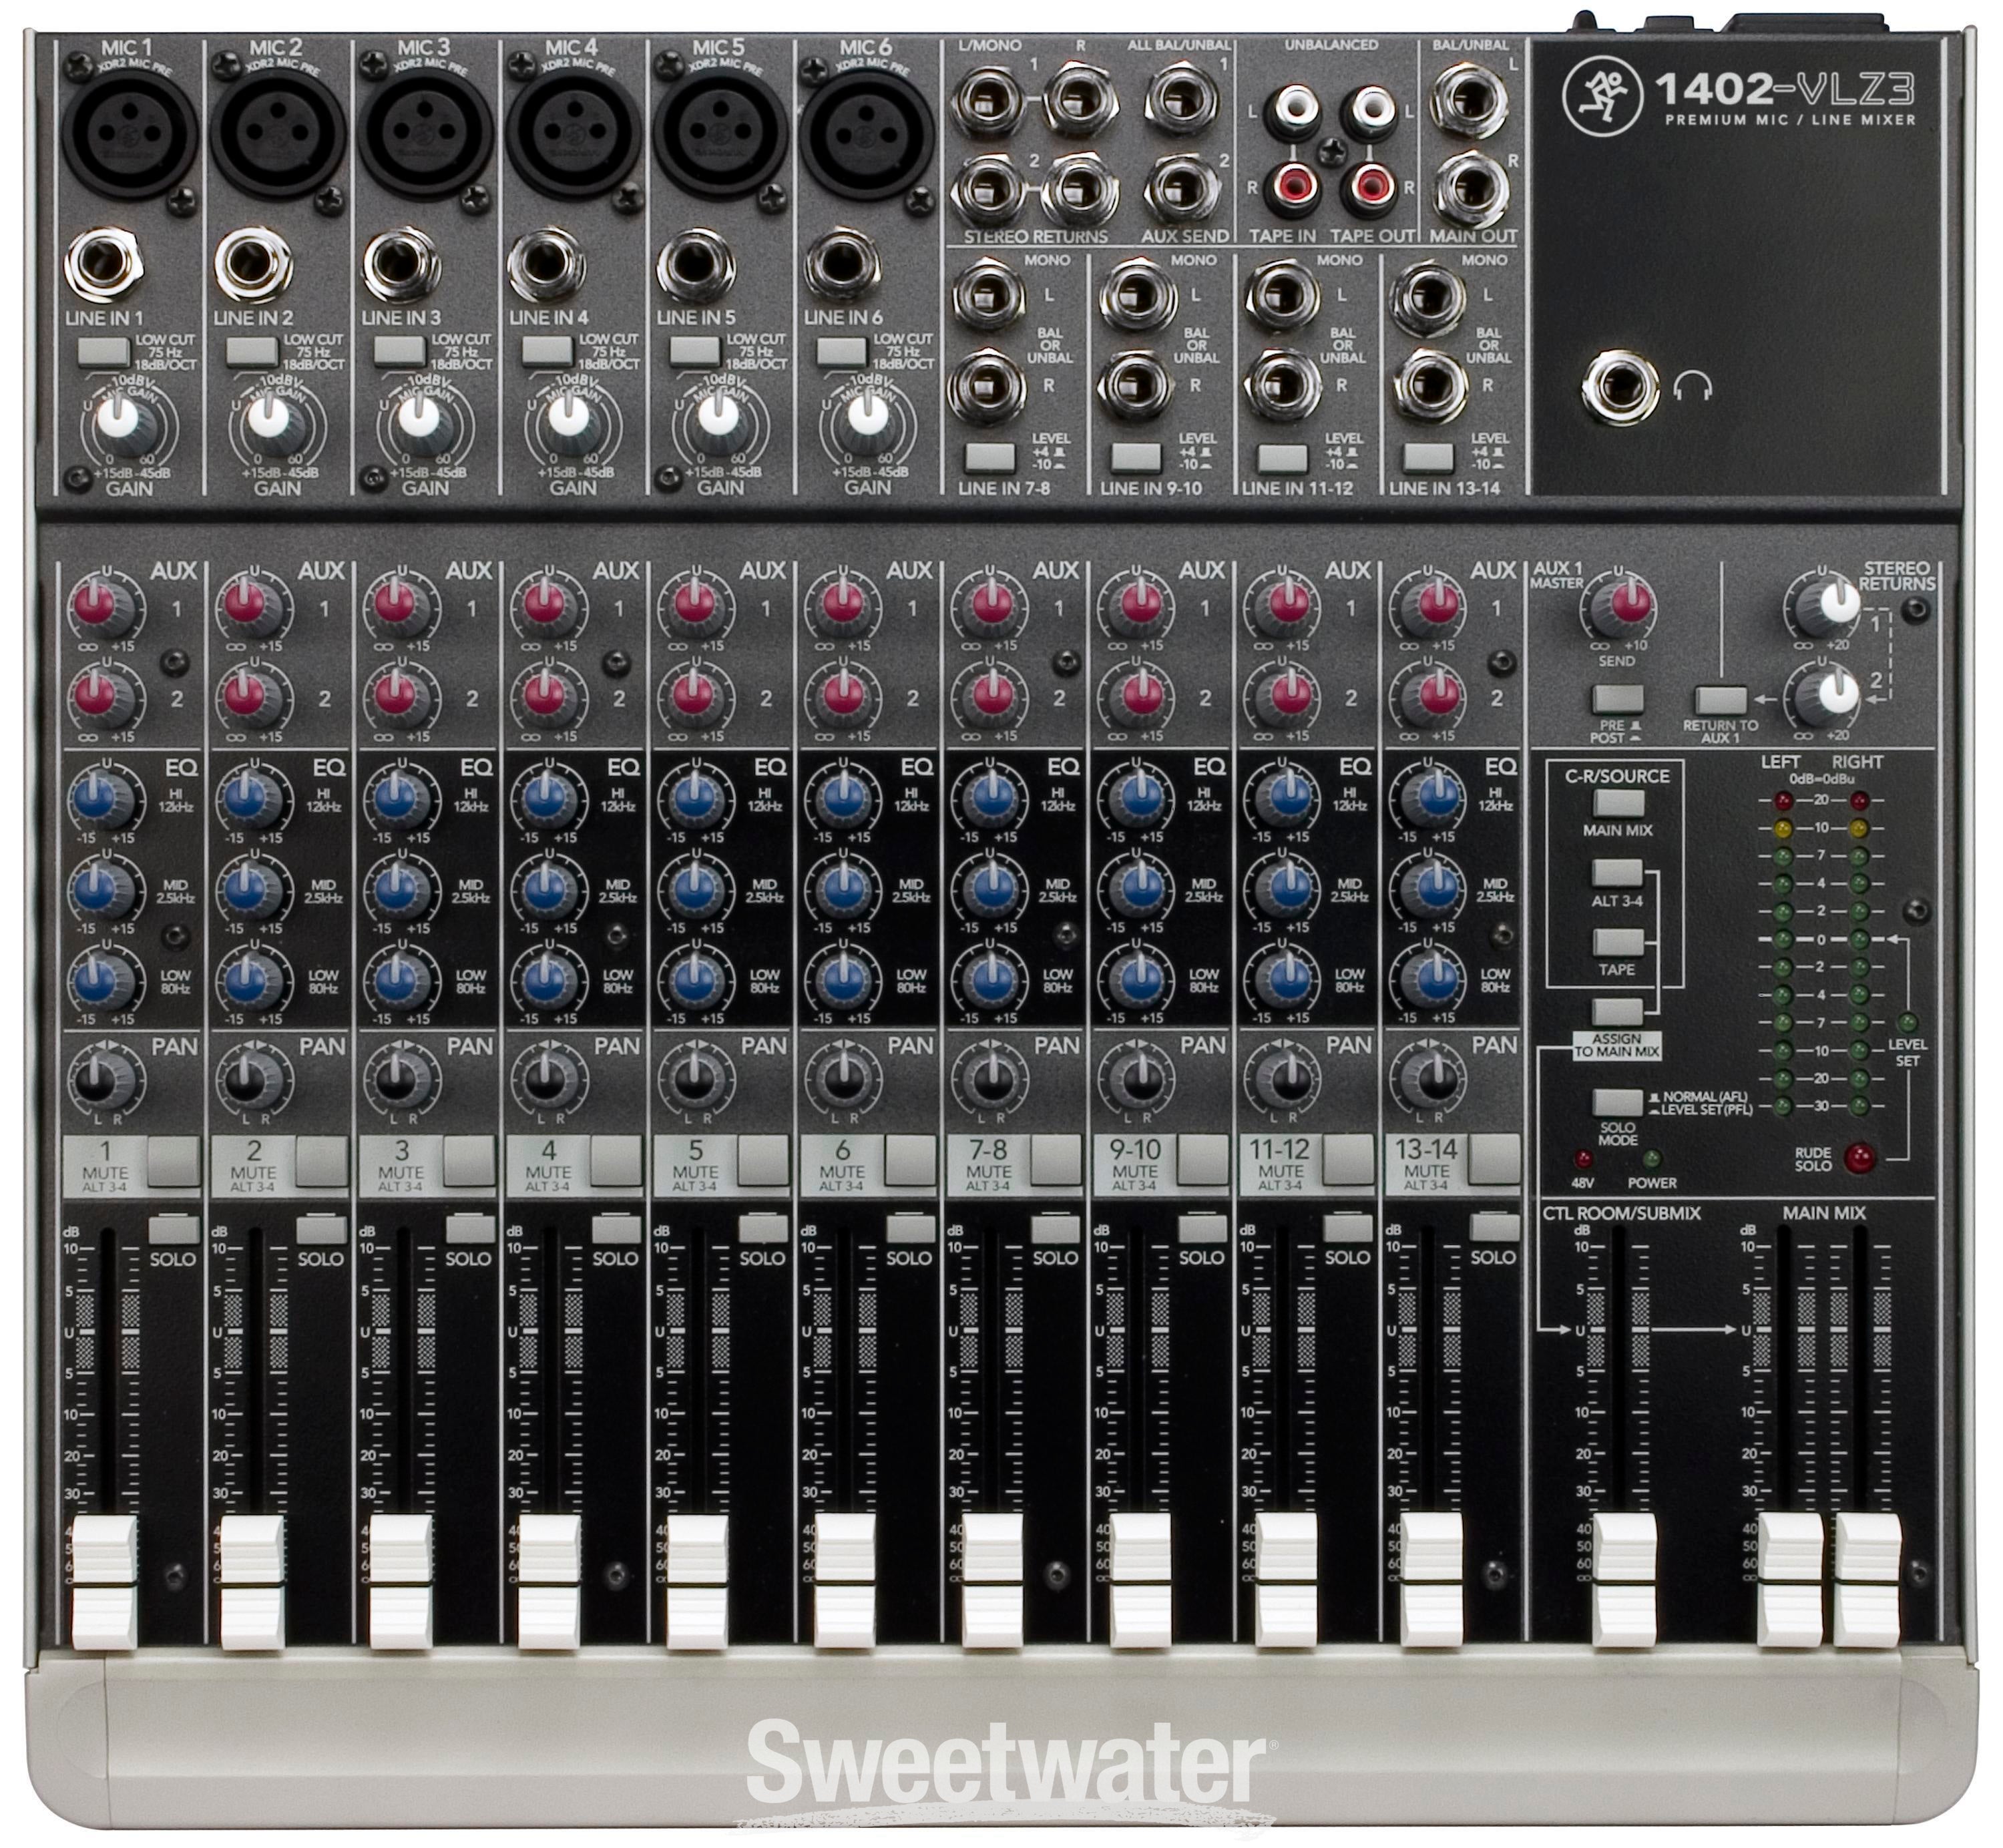The image size is (2003, 1848).
Task: Click the 1402-VLZ3 model name text
Action: point(1784,90)
